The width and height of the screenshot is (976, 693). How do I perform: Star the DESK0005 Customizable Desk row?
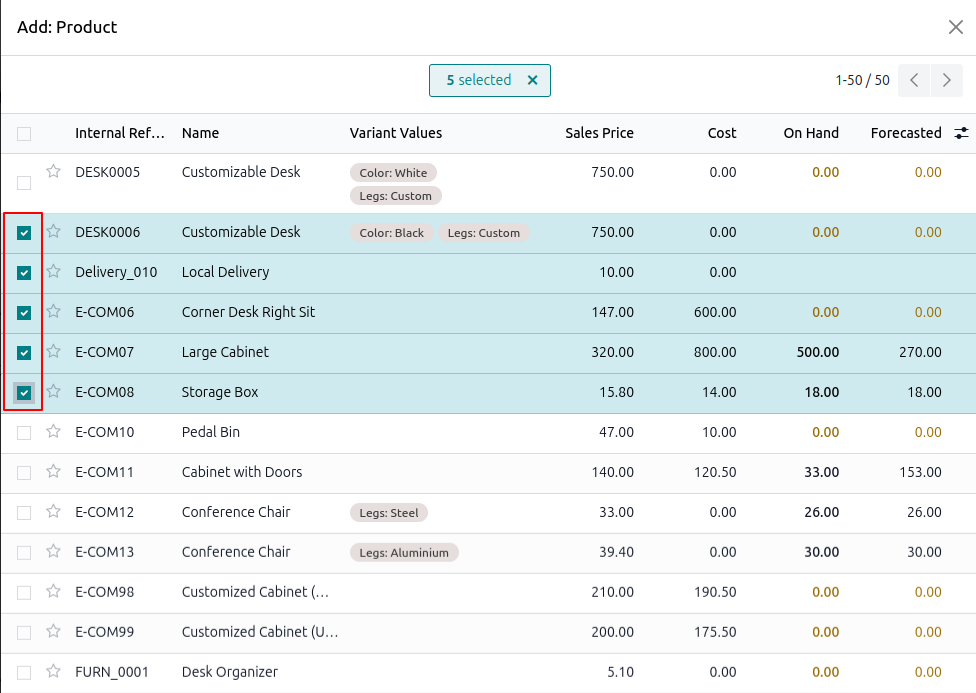point(54,172)
